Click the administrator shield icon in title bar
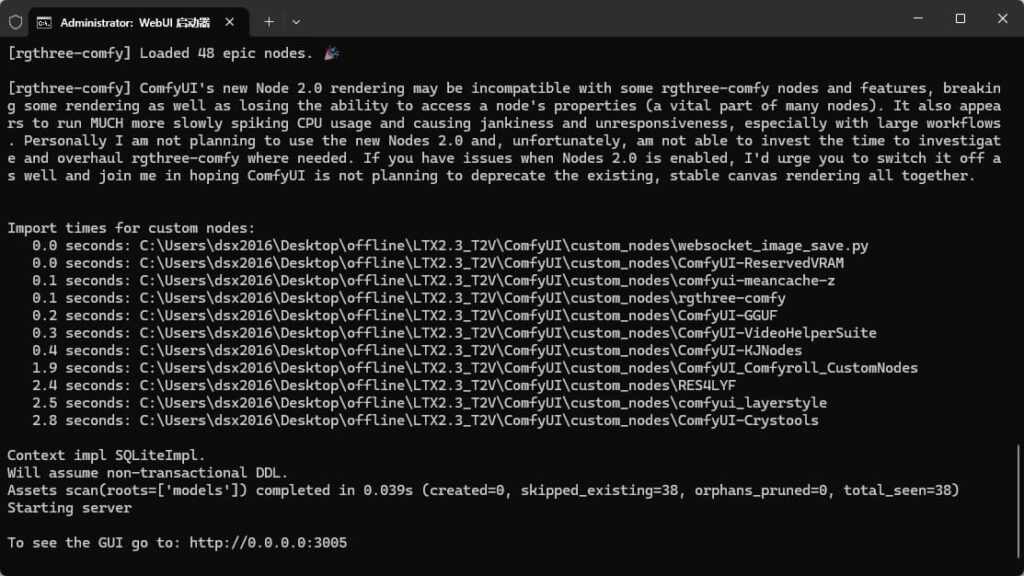The width and height of the screenshot is (1024, 576). (x=15, y=20)
